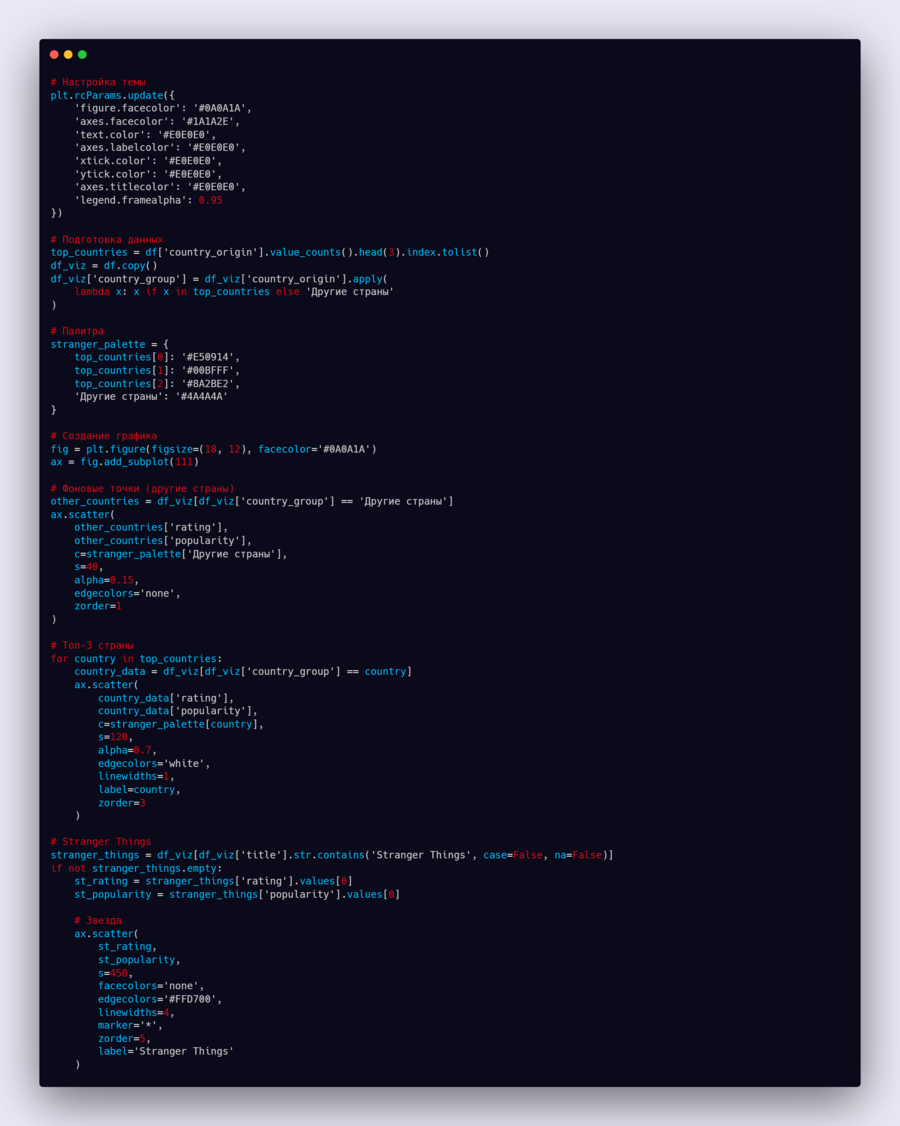The height and width of the screenshot is (1126, 900).
Task: Click the top_countries[0] color '#E50914' line
Action: click(x=157, y=357)
